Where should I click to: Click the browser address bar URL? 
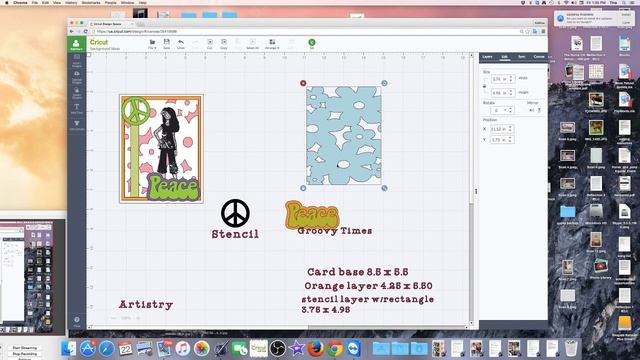pos(137,31)
